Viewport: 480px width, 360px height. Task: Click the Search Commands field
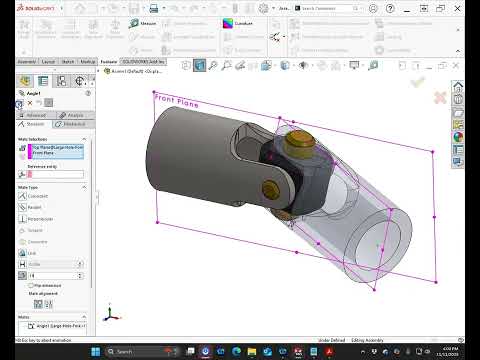point(326,8)
